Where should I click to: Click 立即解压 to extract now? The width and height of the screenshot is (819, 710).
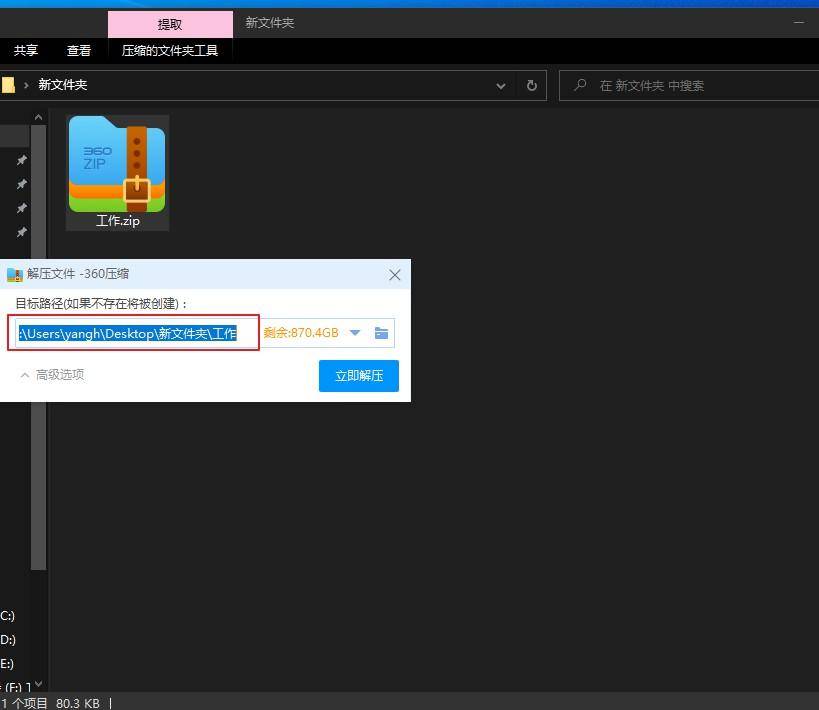pyautogui.click(x=359, y=376)
